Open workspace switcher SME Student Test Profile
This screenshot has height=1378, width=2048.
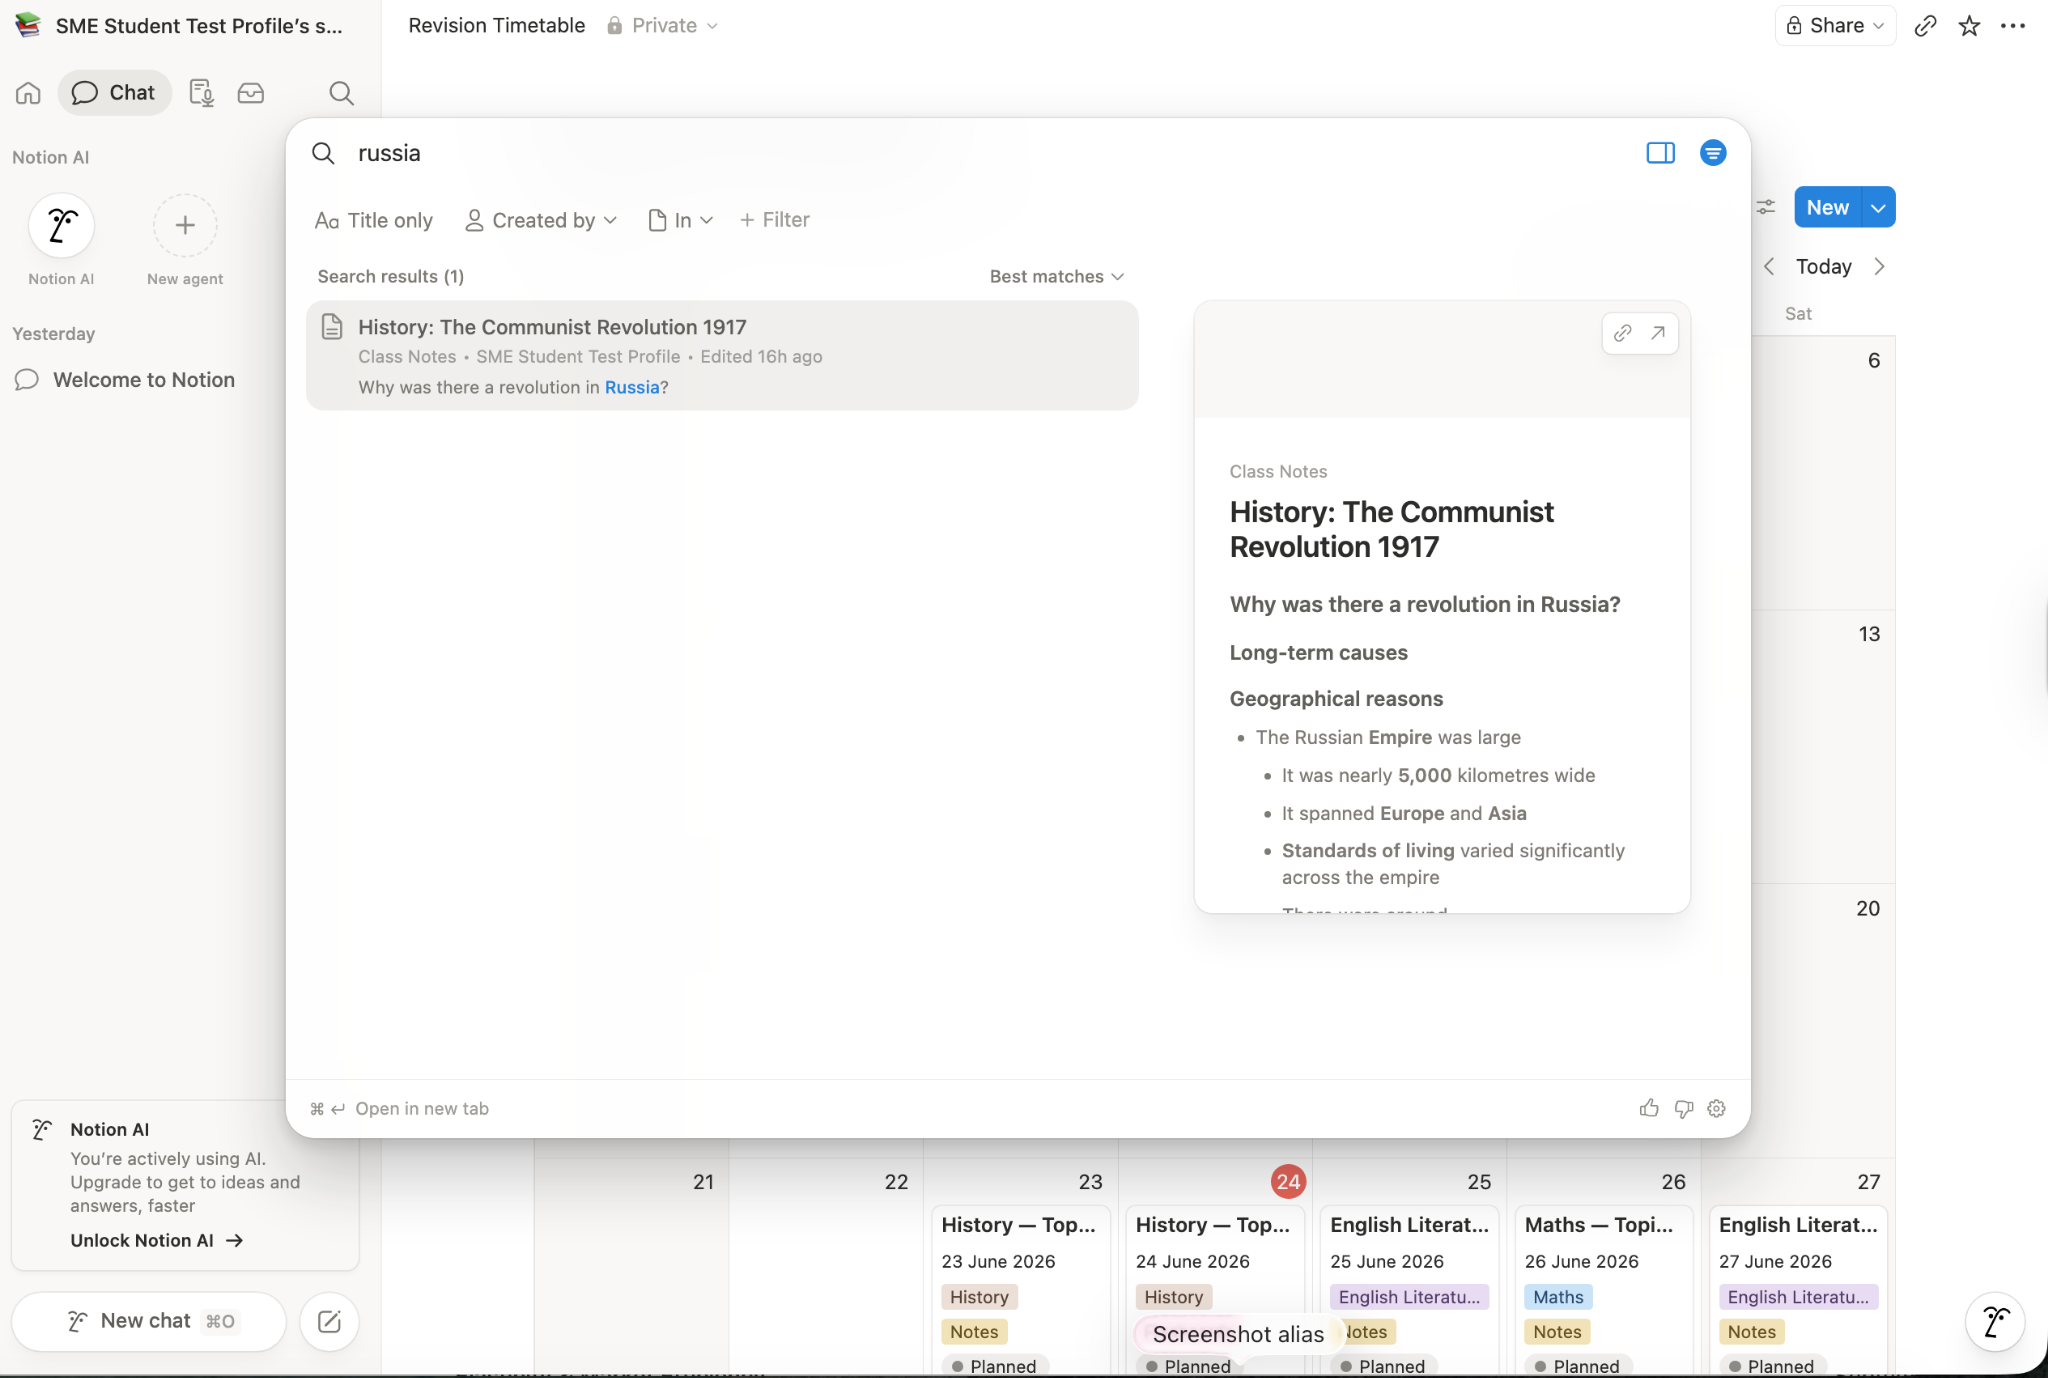pyautogui.click(x=180, y=26)
